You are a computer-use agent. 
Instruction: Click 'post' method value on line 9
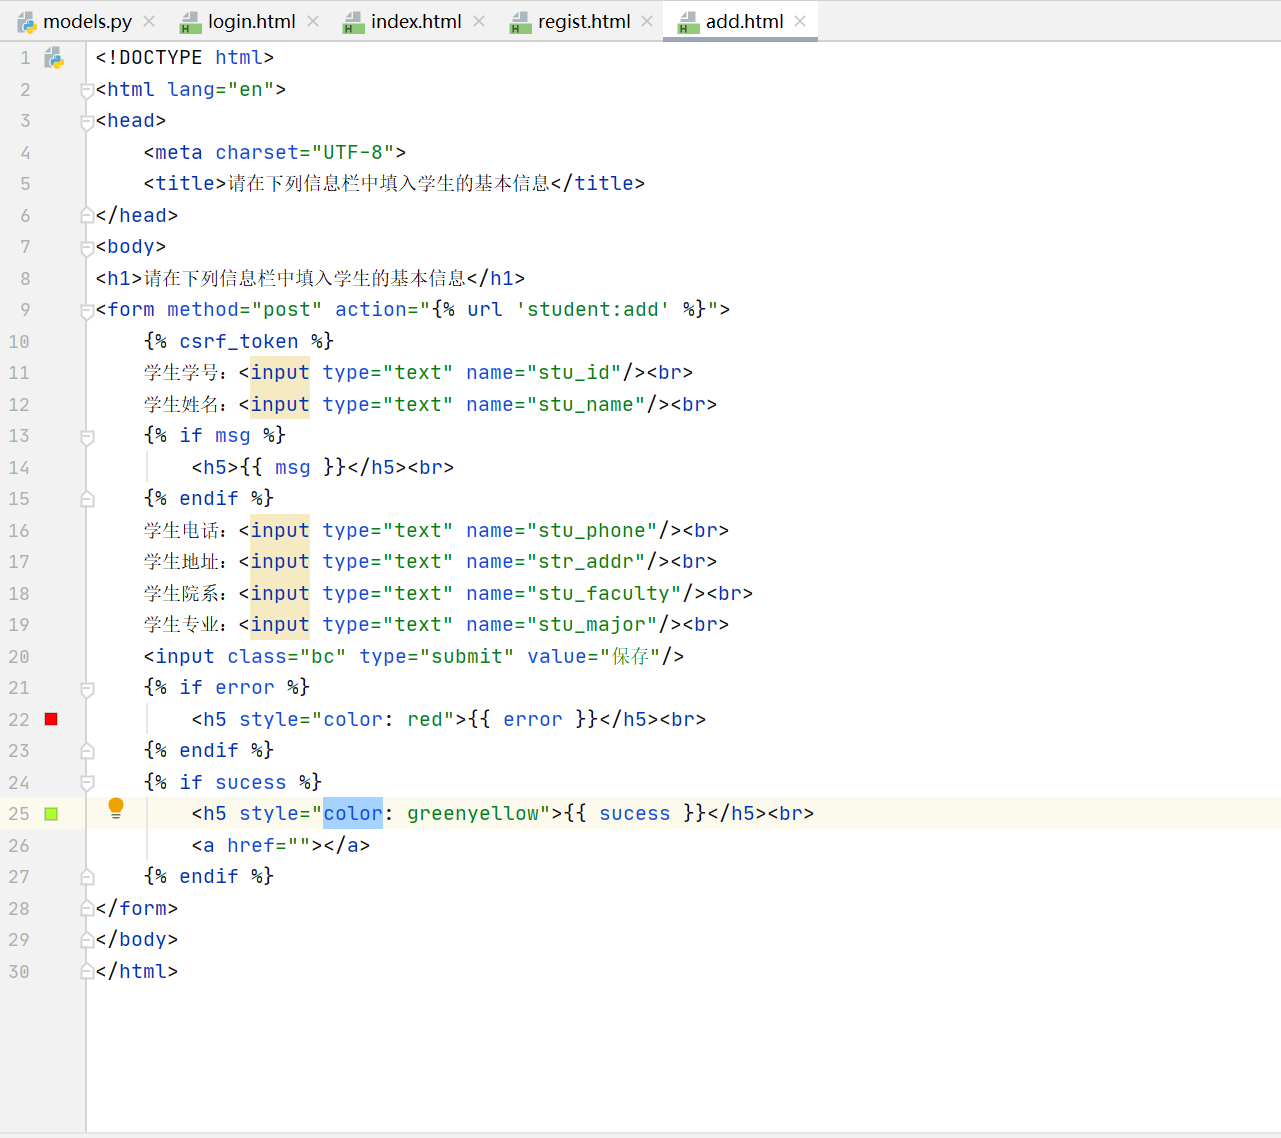point(287,310)
